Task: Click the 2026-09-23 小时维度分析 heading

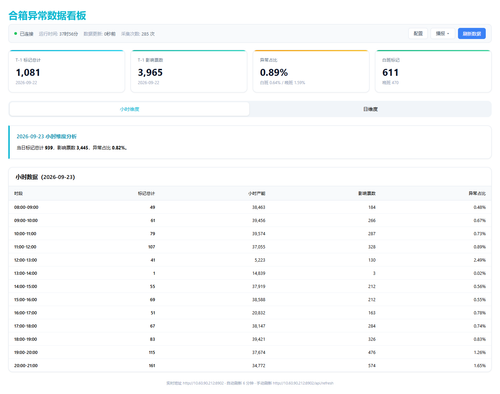Action: (47, 136)
